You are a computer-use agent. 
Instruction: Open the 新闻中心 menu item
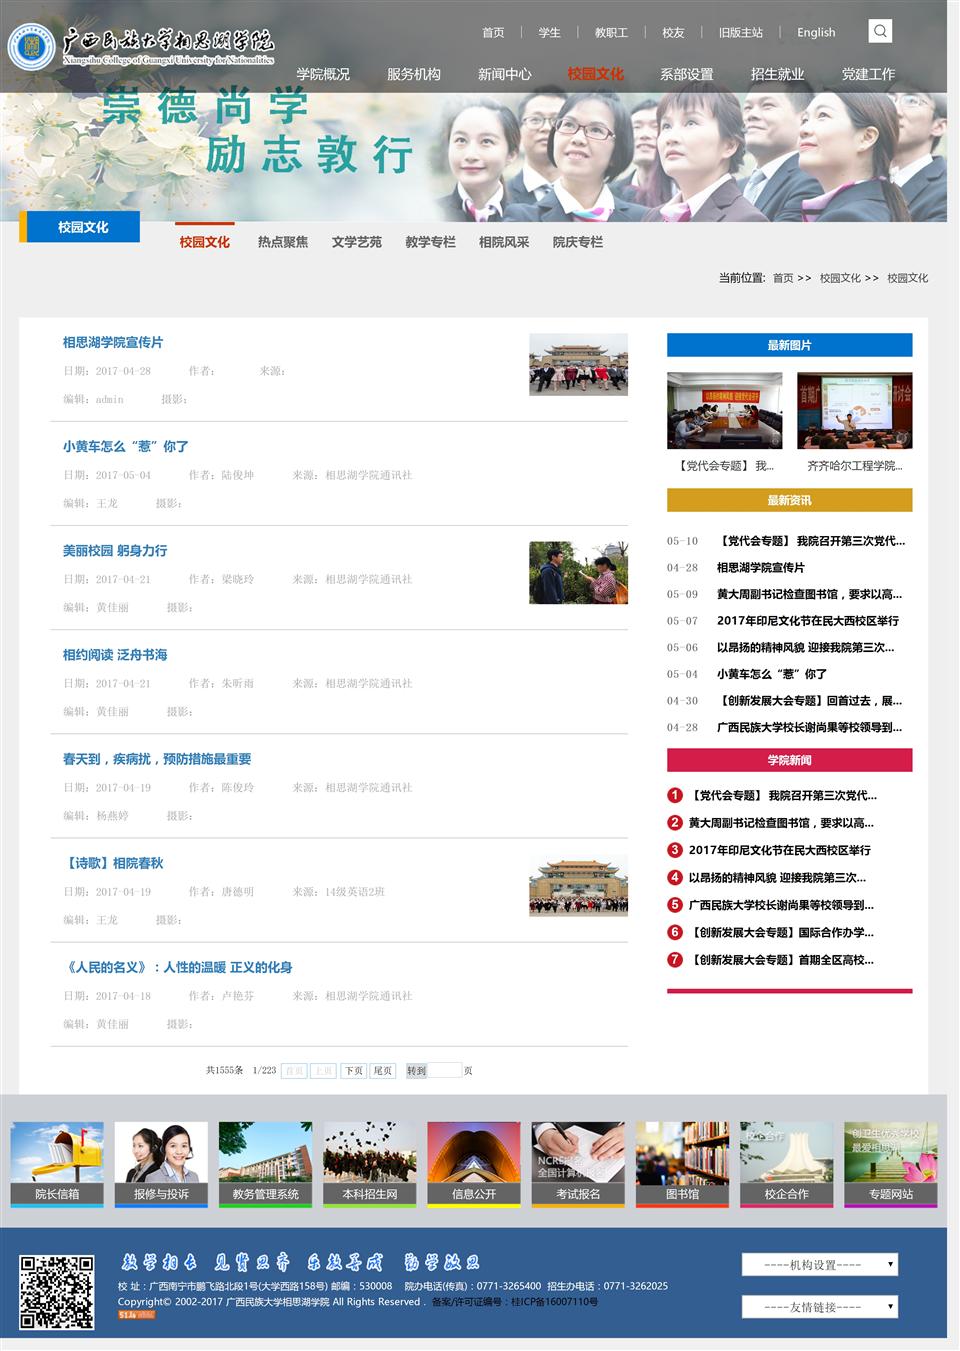click(x=504, y=74)
